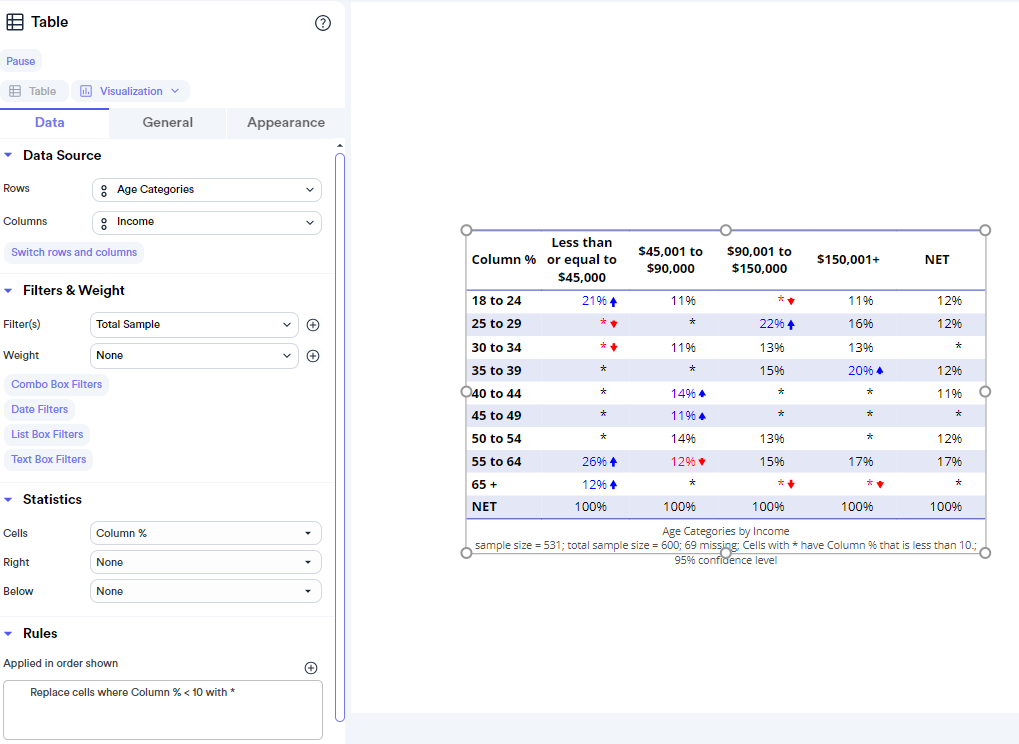
Task: Click the NET column header
Action: point(937,260)
